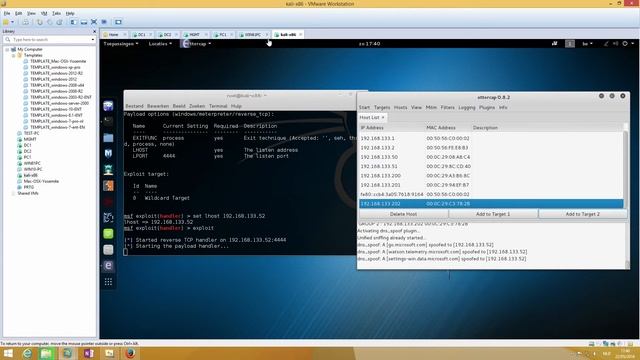Select highlighted host row 192.168.133.202

pos(491,204)
